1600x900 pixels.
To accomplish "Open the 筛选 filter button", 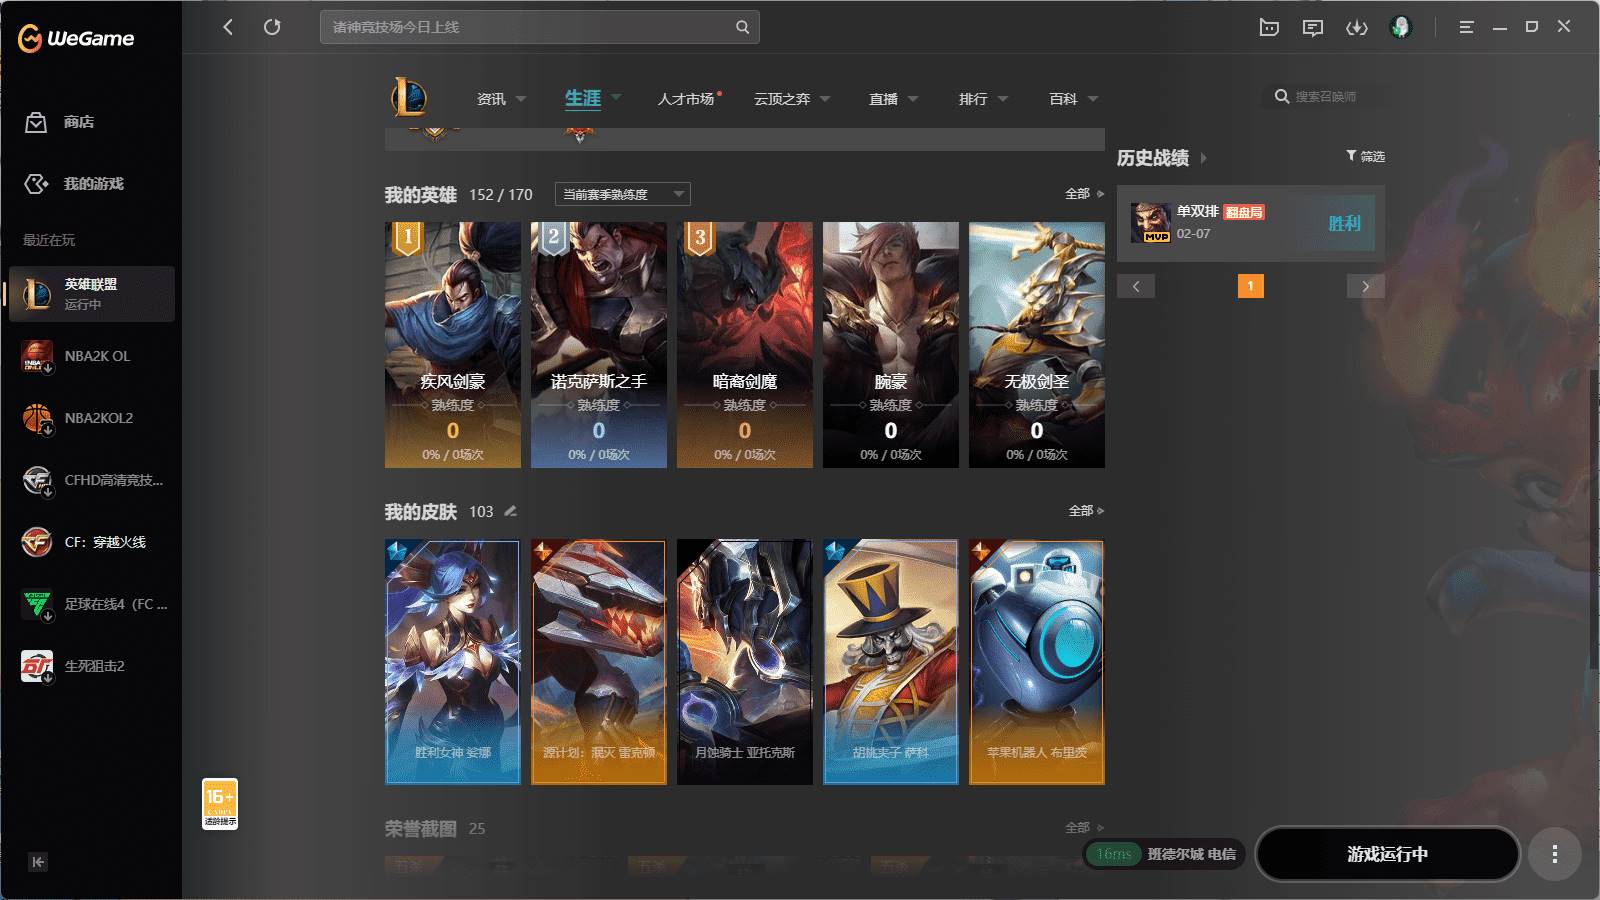I will [x=1365, y=156].
